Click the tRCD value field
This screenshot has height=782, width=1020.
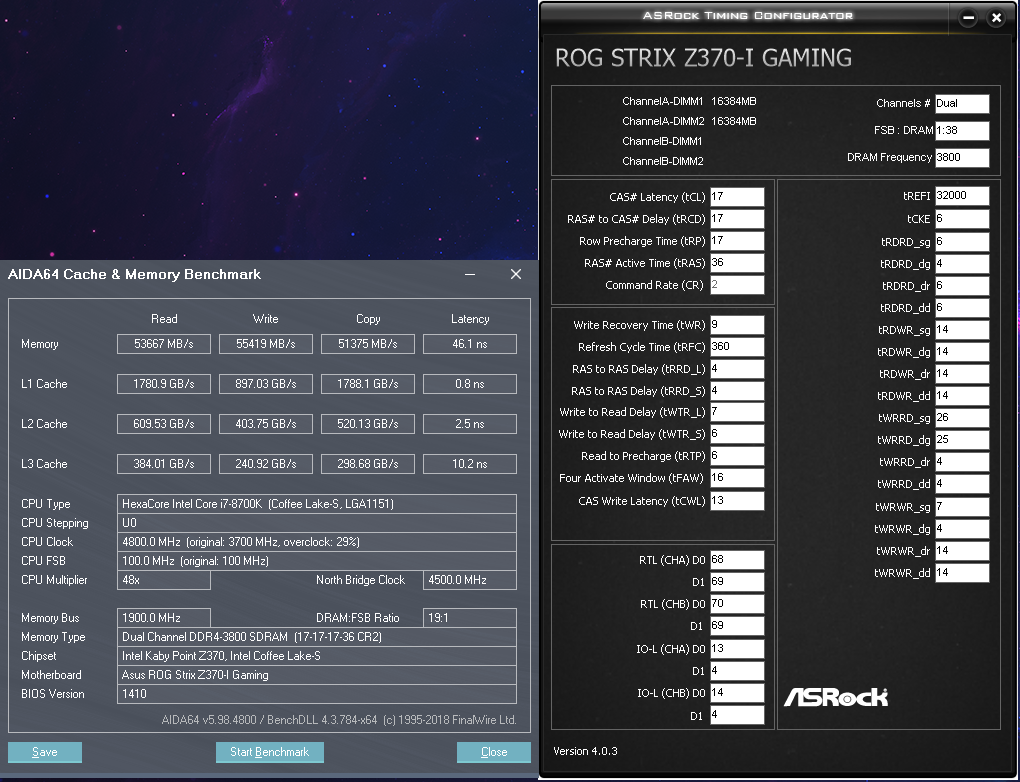(x=737, y=219)
